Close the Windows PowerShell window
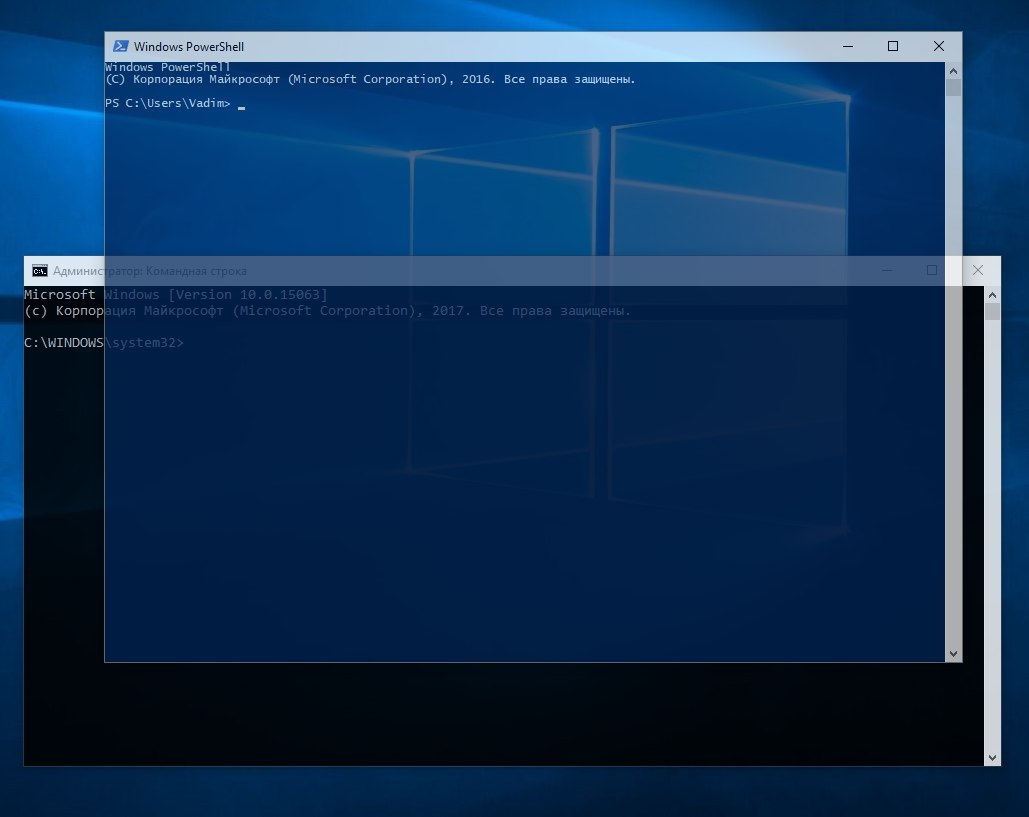This screenshot has width=1029, height=817. 938,46
